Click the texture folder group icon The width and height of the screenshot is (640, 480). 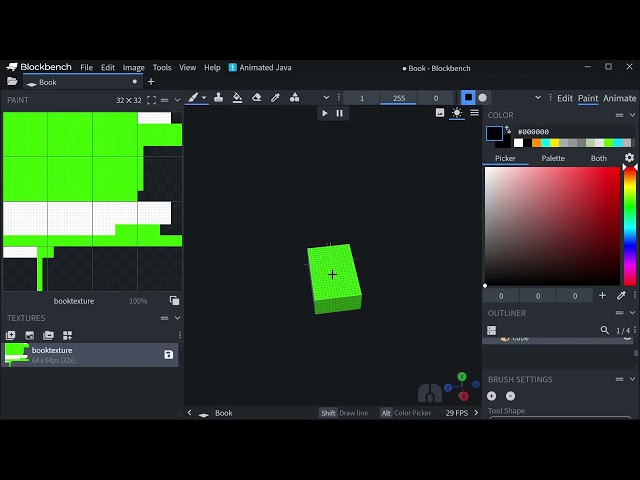(48, 336)
